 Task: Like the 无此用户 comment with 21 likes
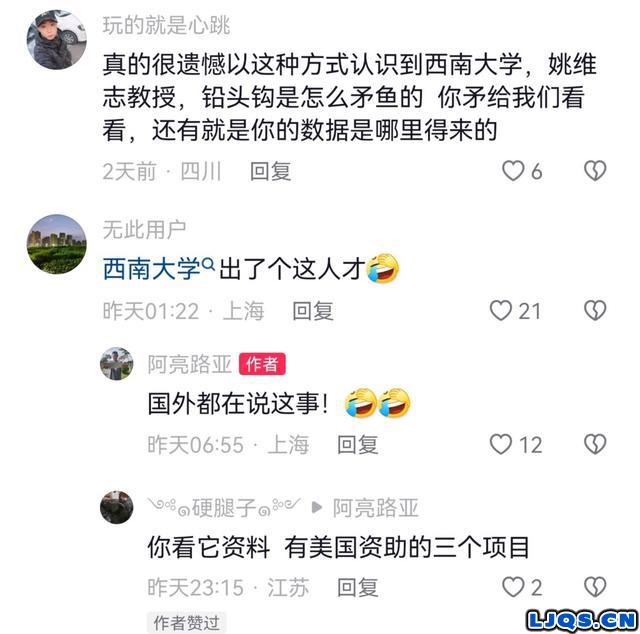[501, 311]
